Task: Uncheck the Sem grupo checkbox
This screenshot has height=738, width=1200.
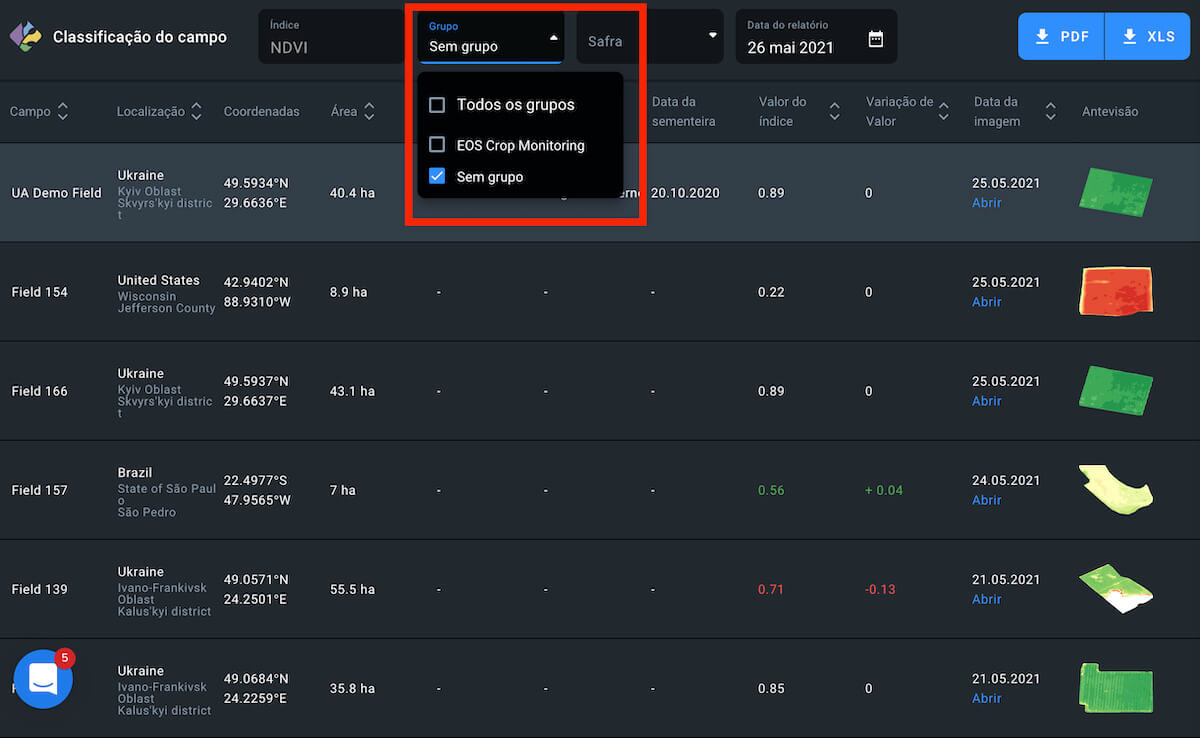Action: click(437, 177)
